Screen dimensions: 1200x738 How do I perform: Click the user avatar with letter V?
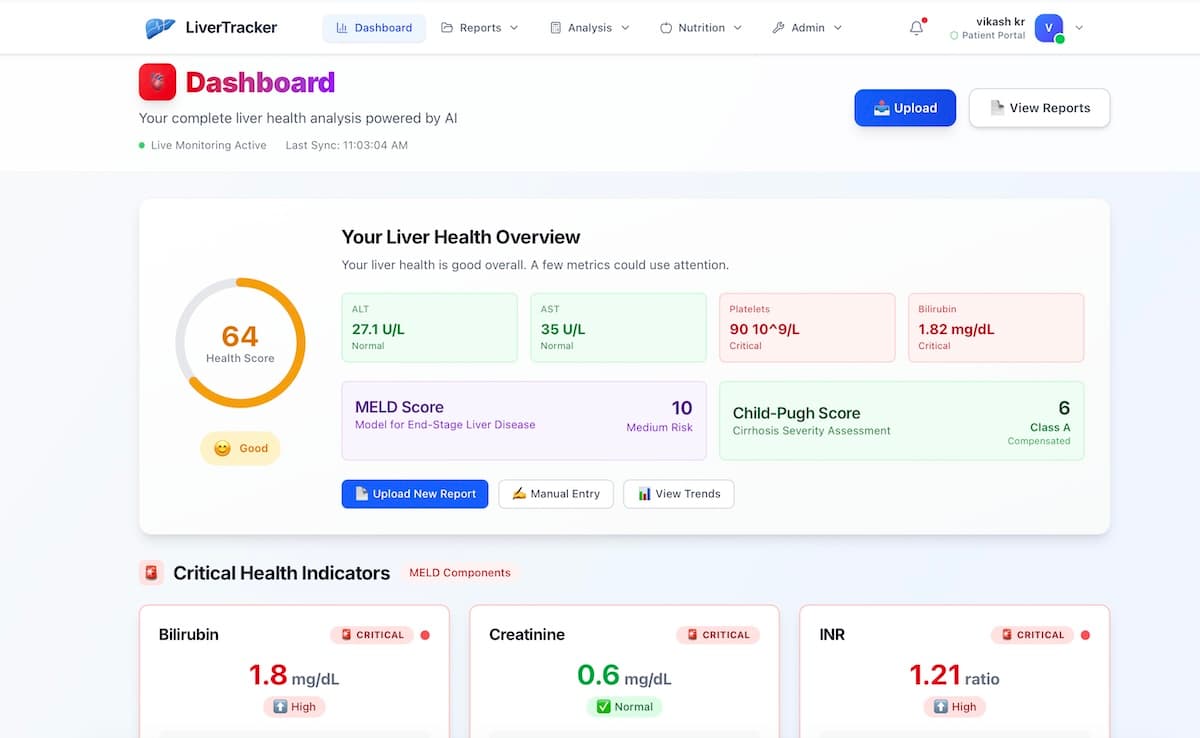(x=1048, y=27)
